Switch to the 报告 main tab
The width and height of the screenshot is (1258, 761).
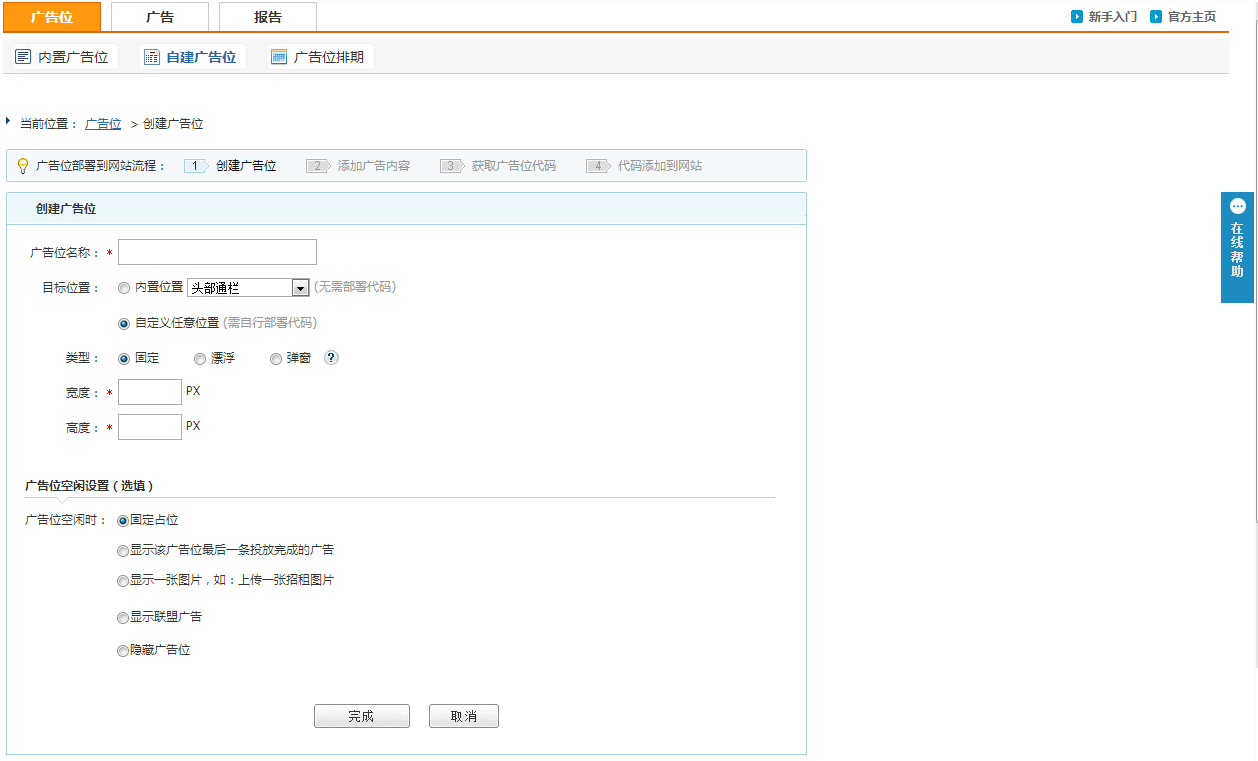[x=268, y=17]
